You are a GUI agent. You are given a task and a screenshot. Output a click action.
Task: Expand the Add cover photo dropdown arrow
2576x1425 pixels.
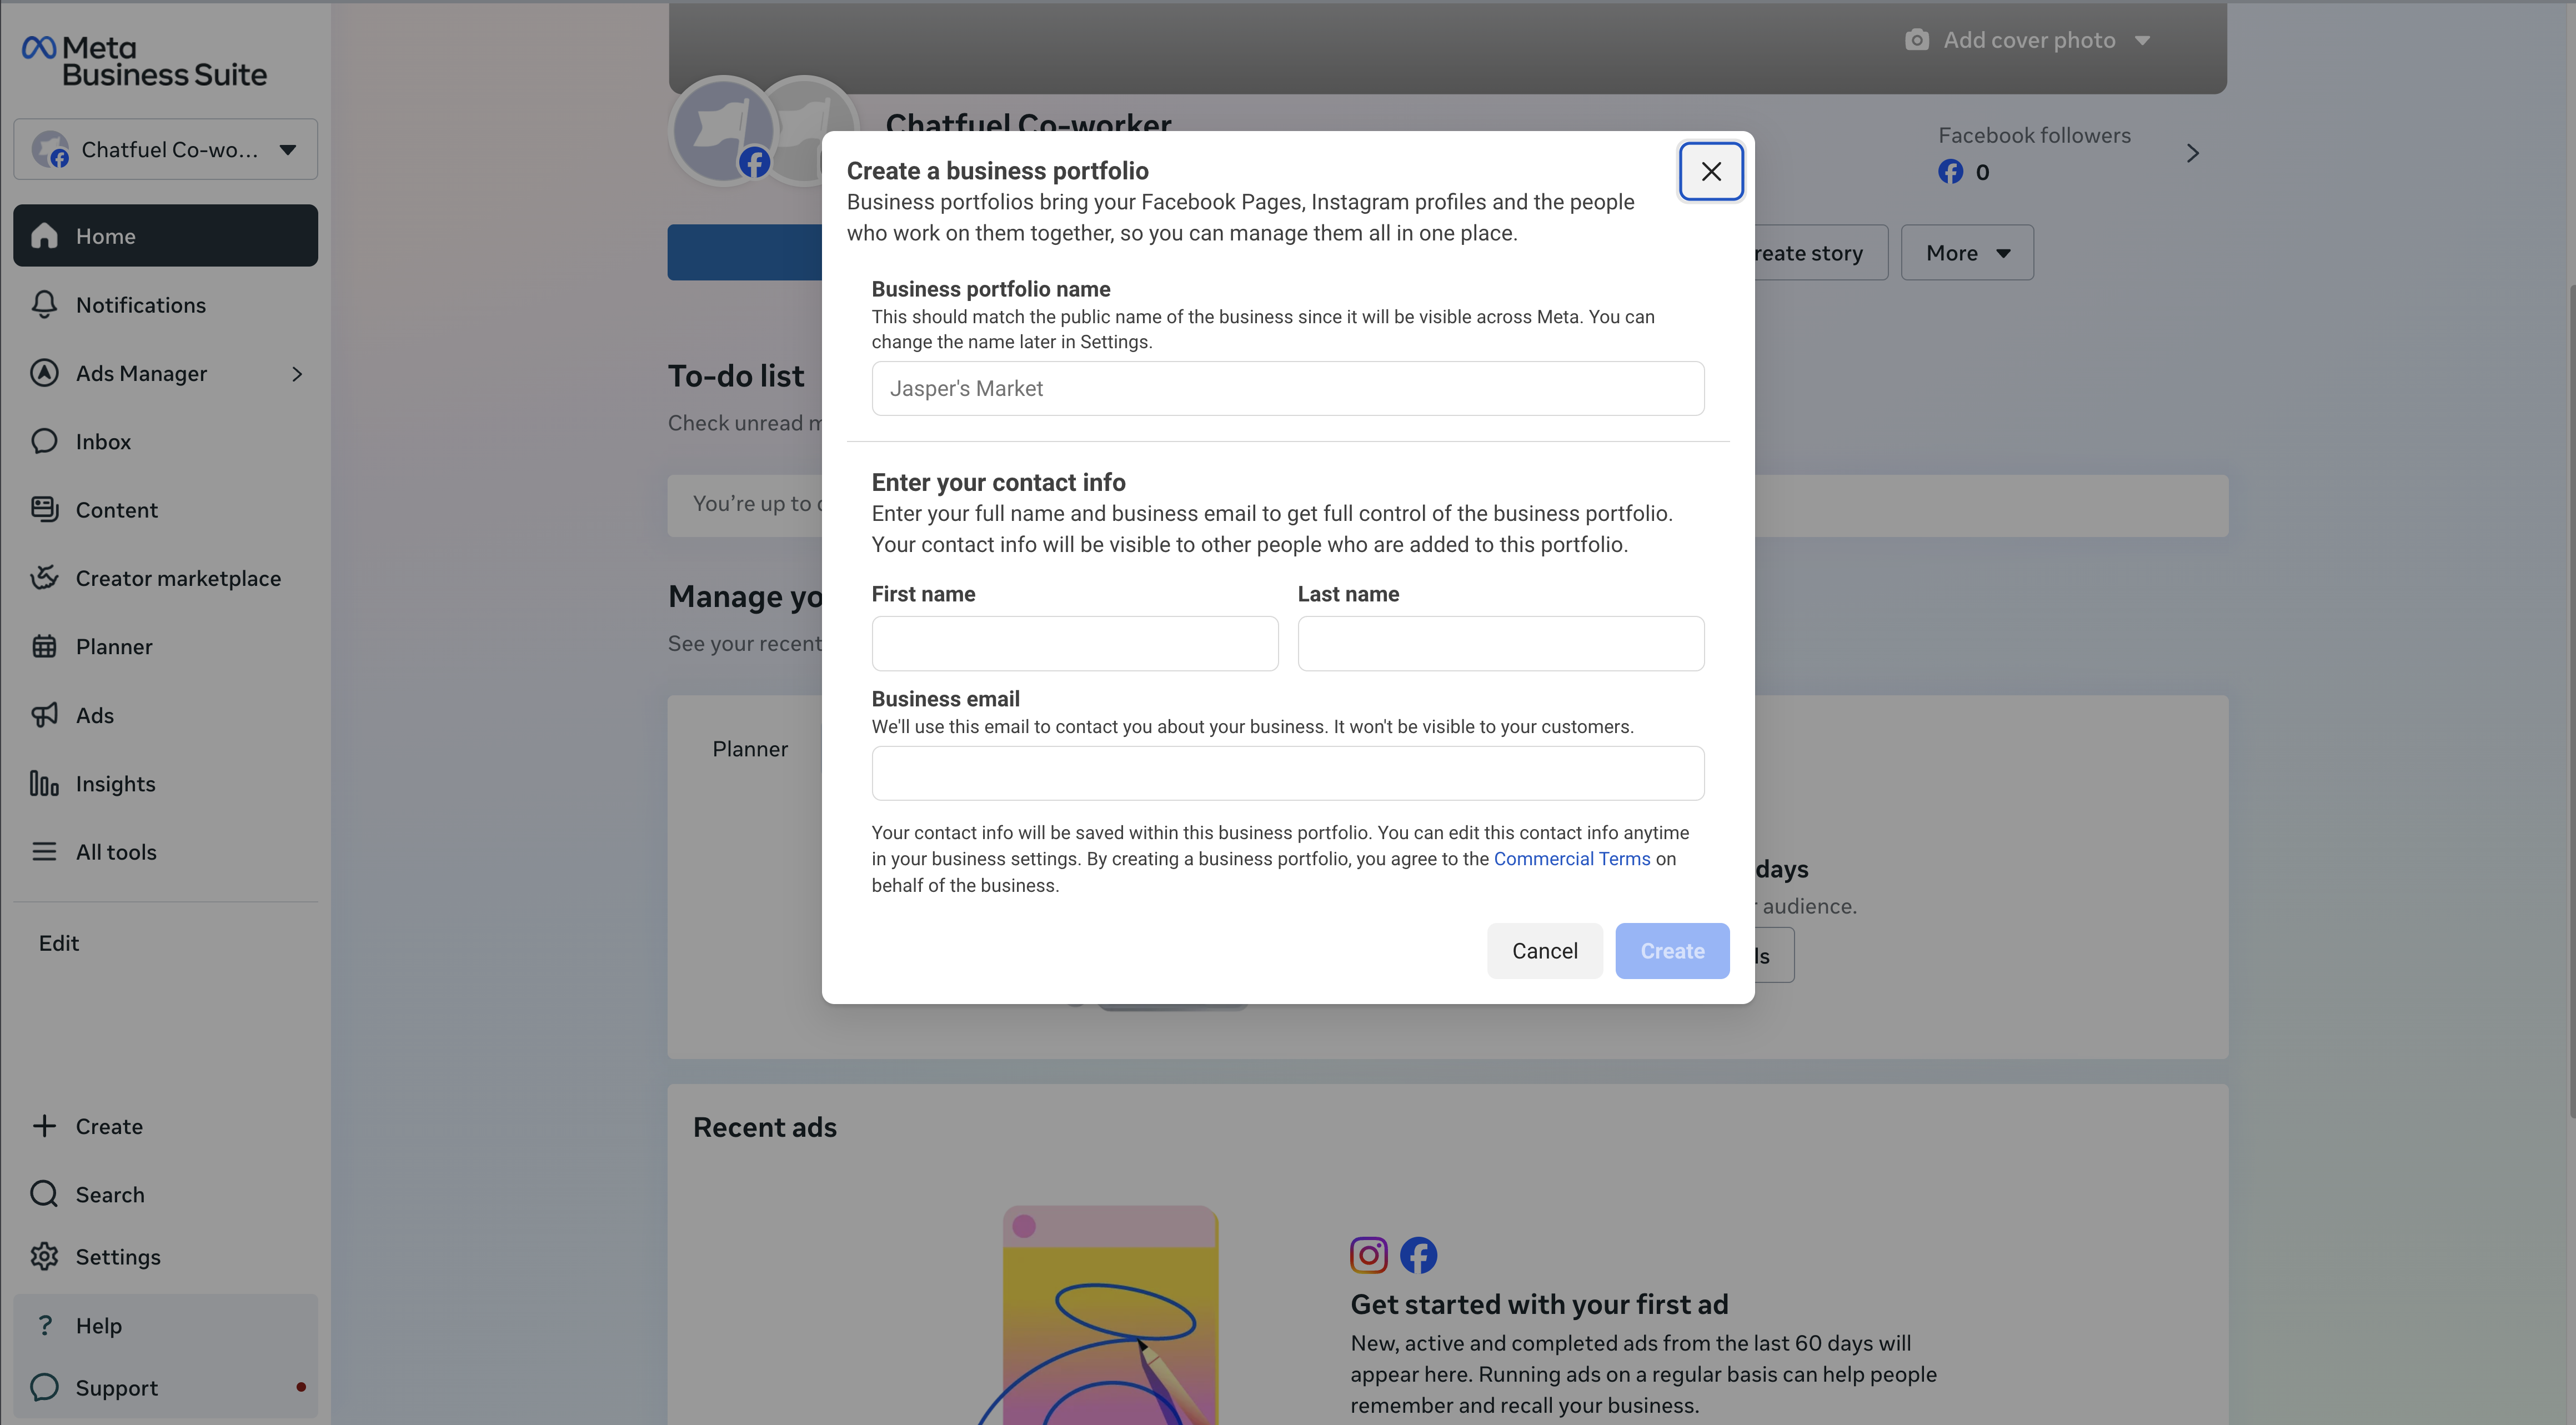pyautogui.click(x=2142, y=41)
